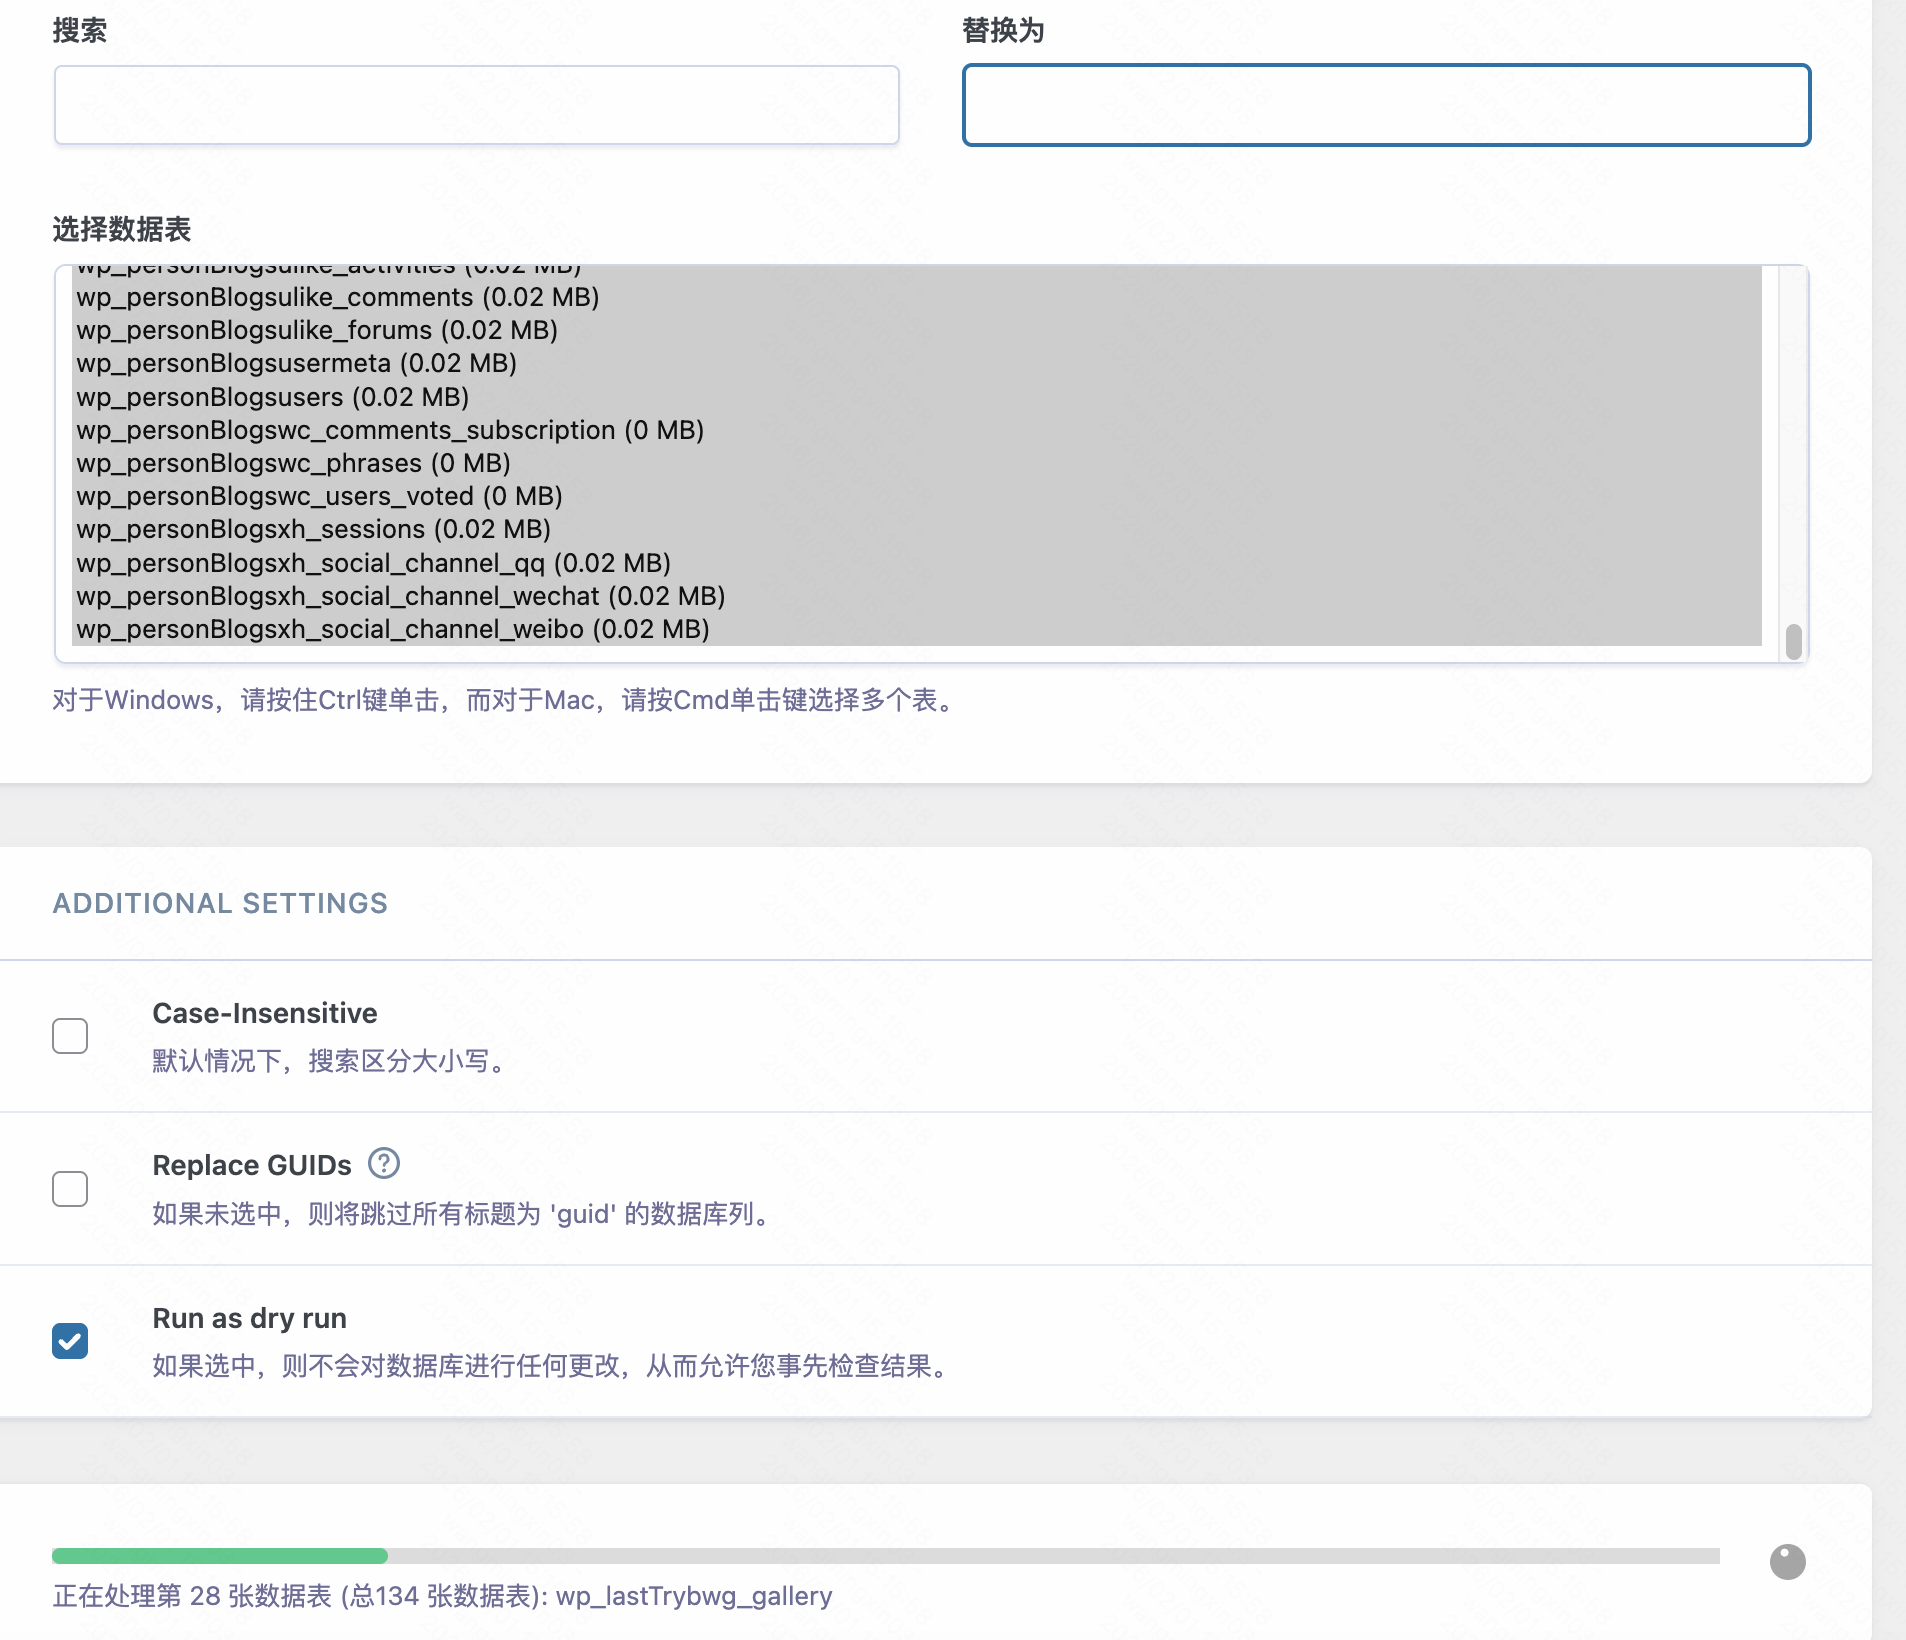Choose the wp_personBlogswc_phrases table
The width and height of the screenshot is (1906, 1640).
[293, 463]
